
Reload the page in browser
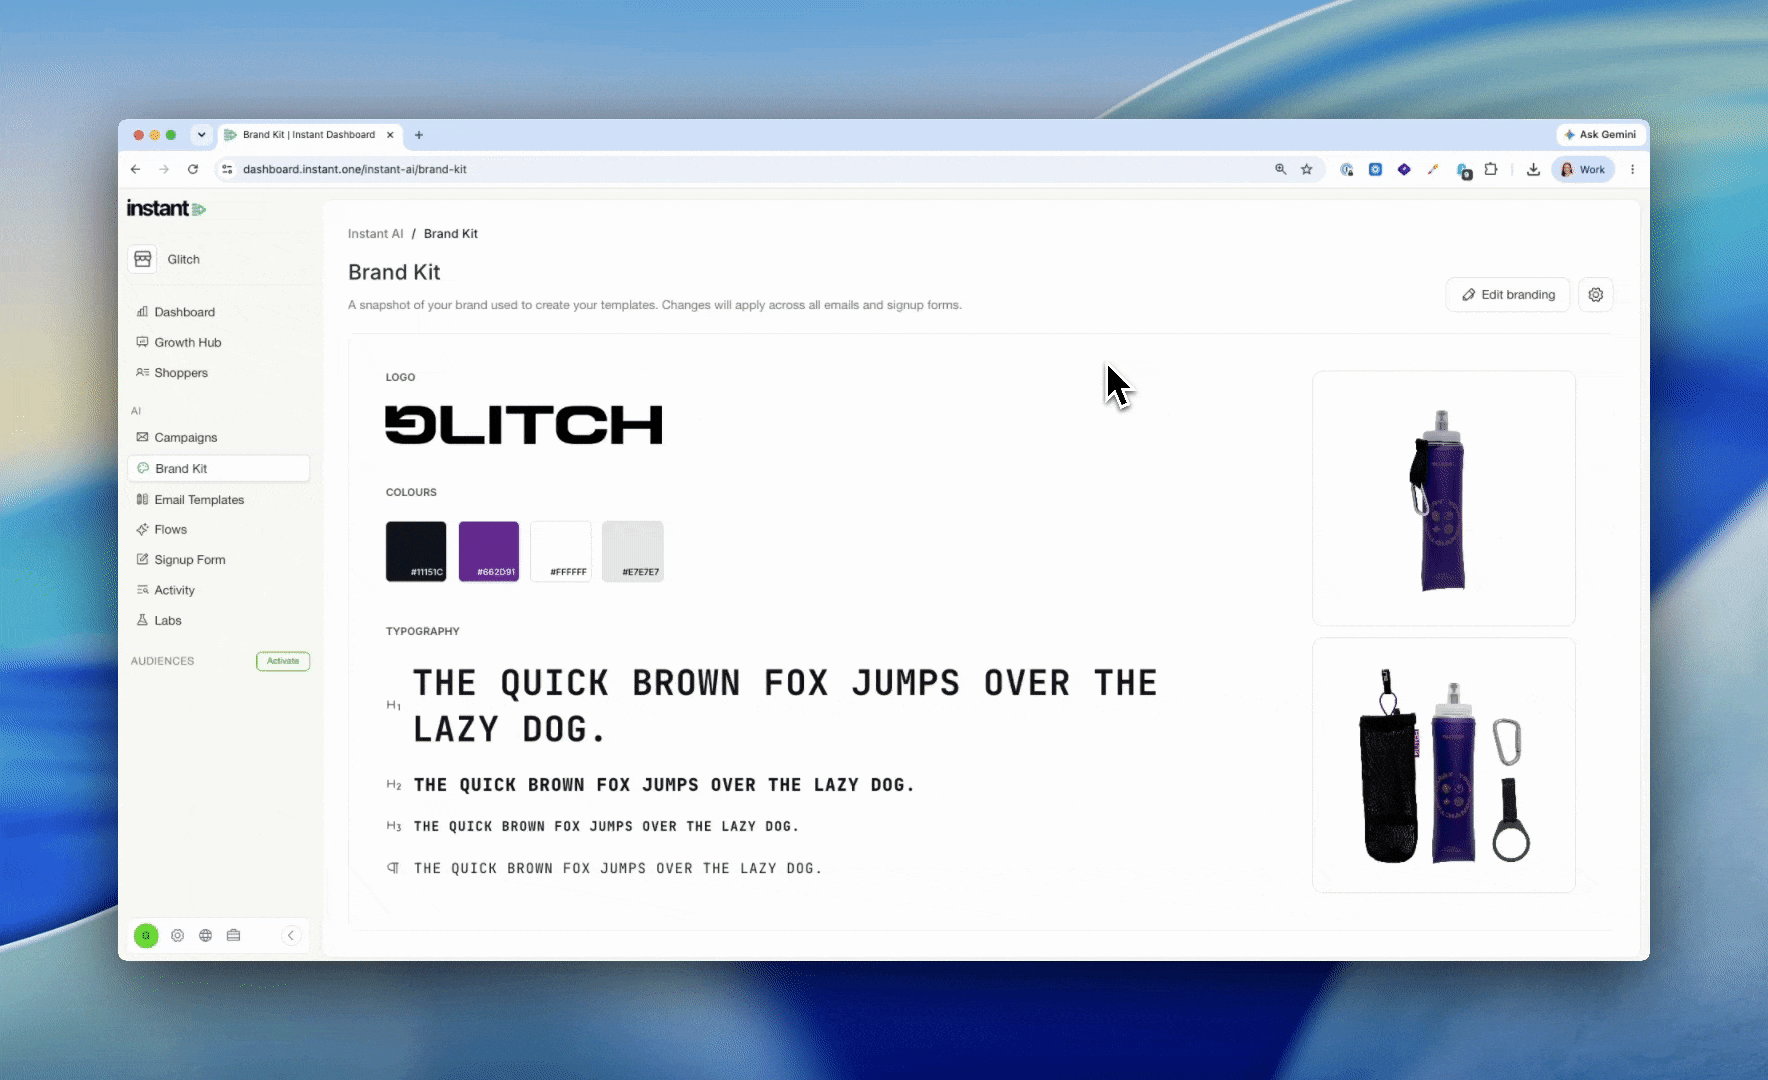click(x=193, y=169)
